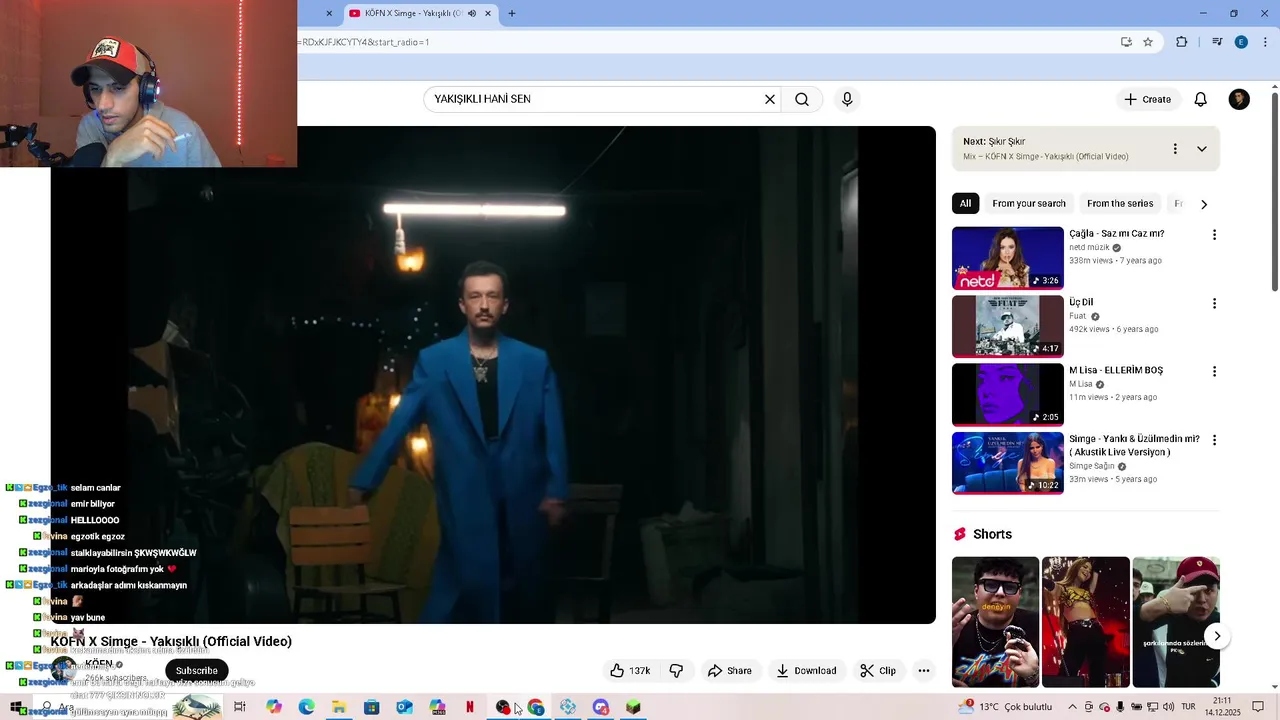
Task: Open the Chrome three-dot menu
Action: [x=1266, y=42]
